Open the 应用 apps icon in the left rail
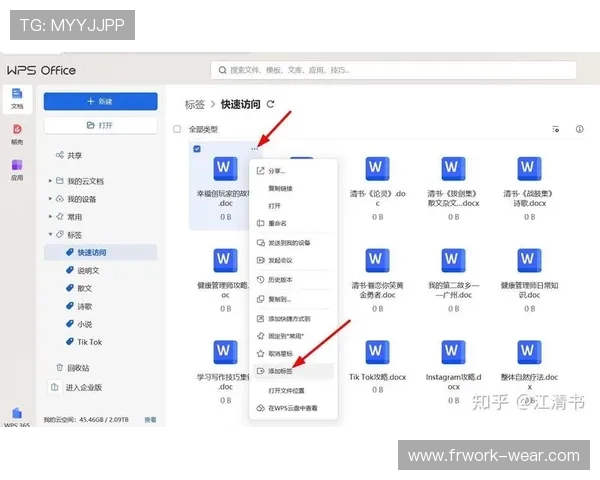This screenshot has width=600, height=480. pyautogui.click(x=17, y=170)
